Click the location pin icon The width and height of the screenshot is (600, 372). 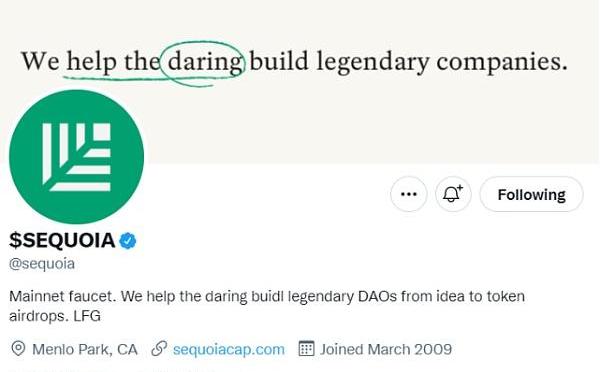(x=18, y=349)
